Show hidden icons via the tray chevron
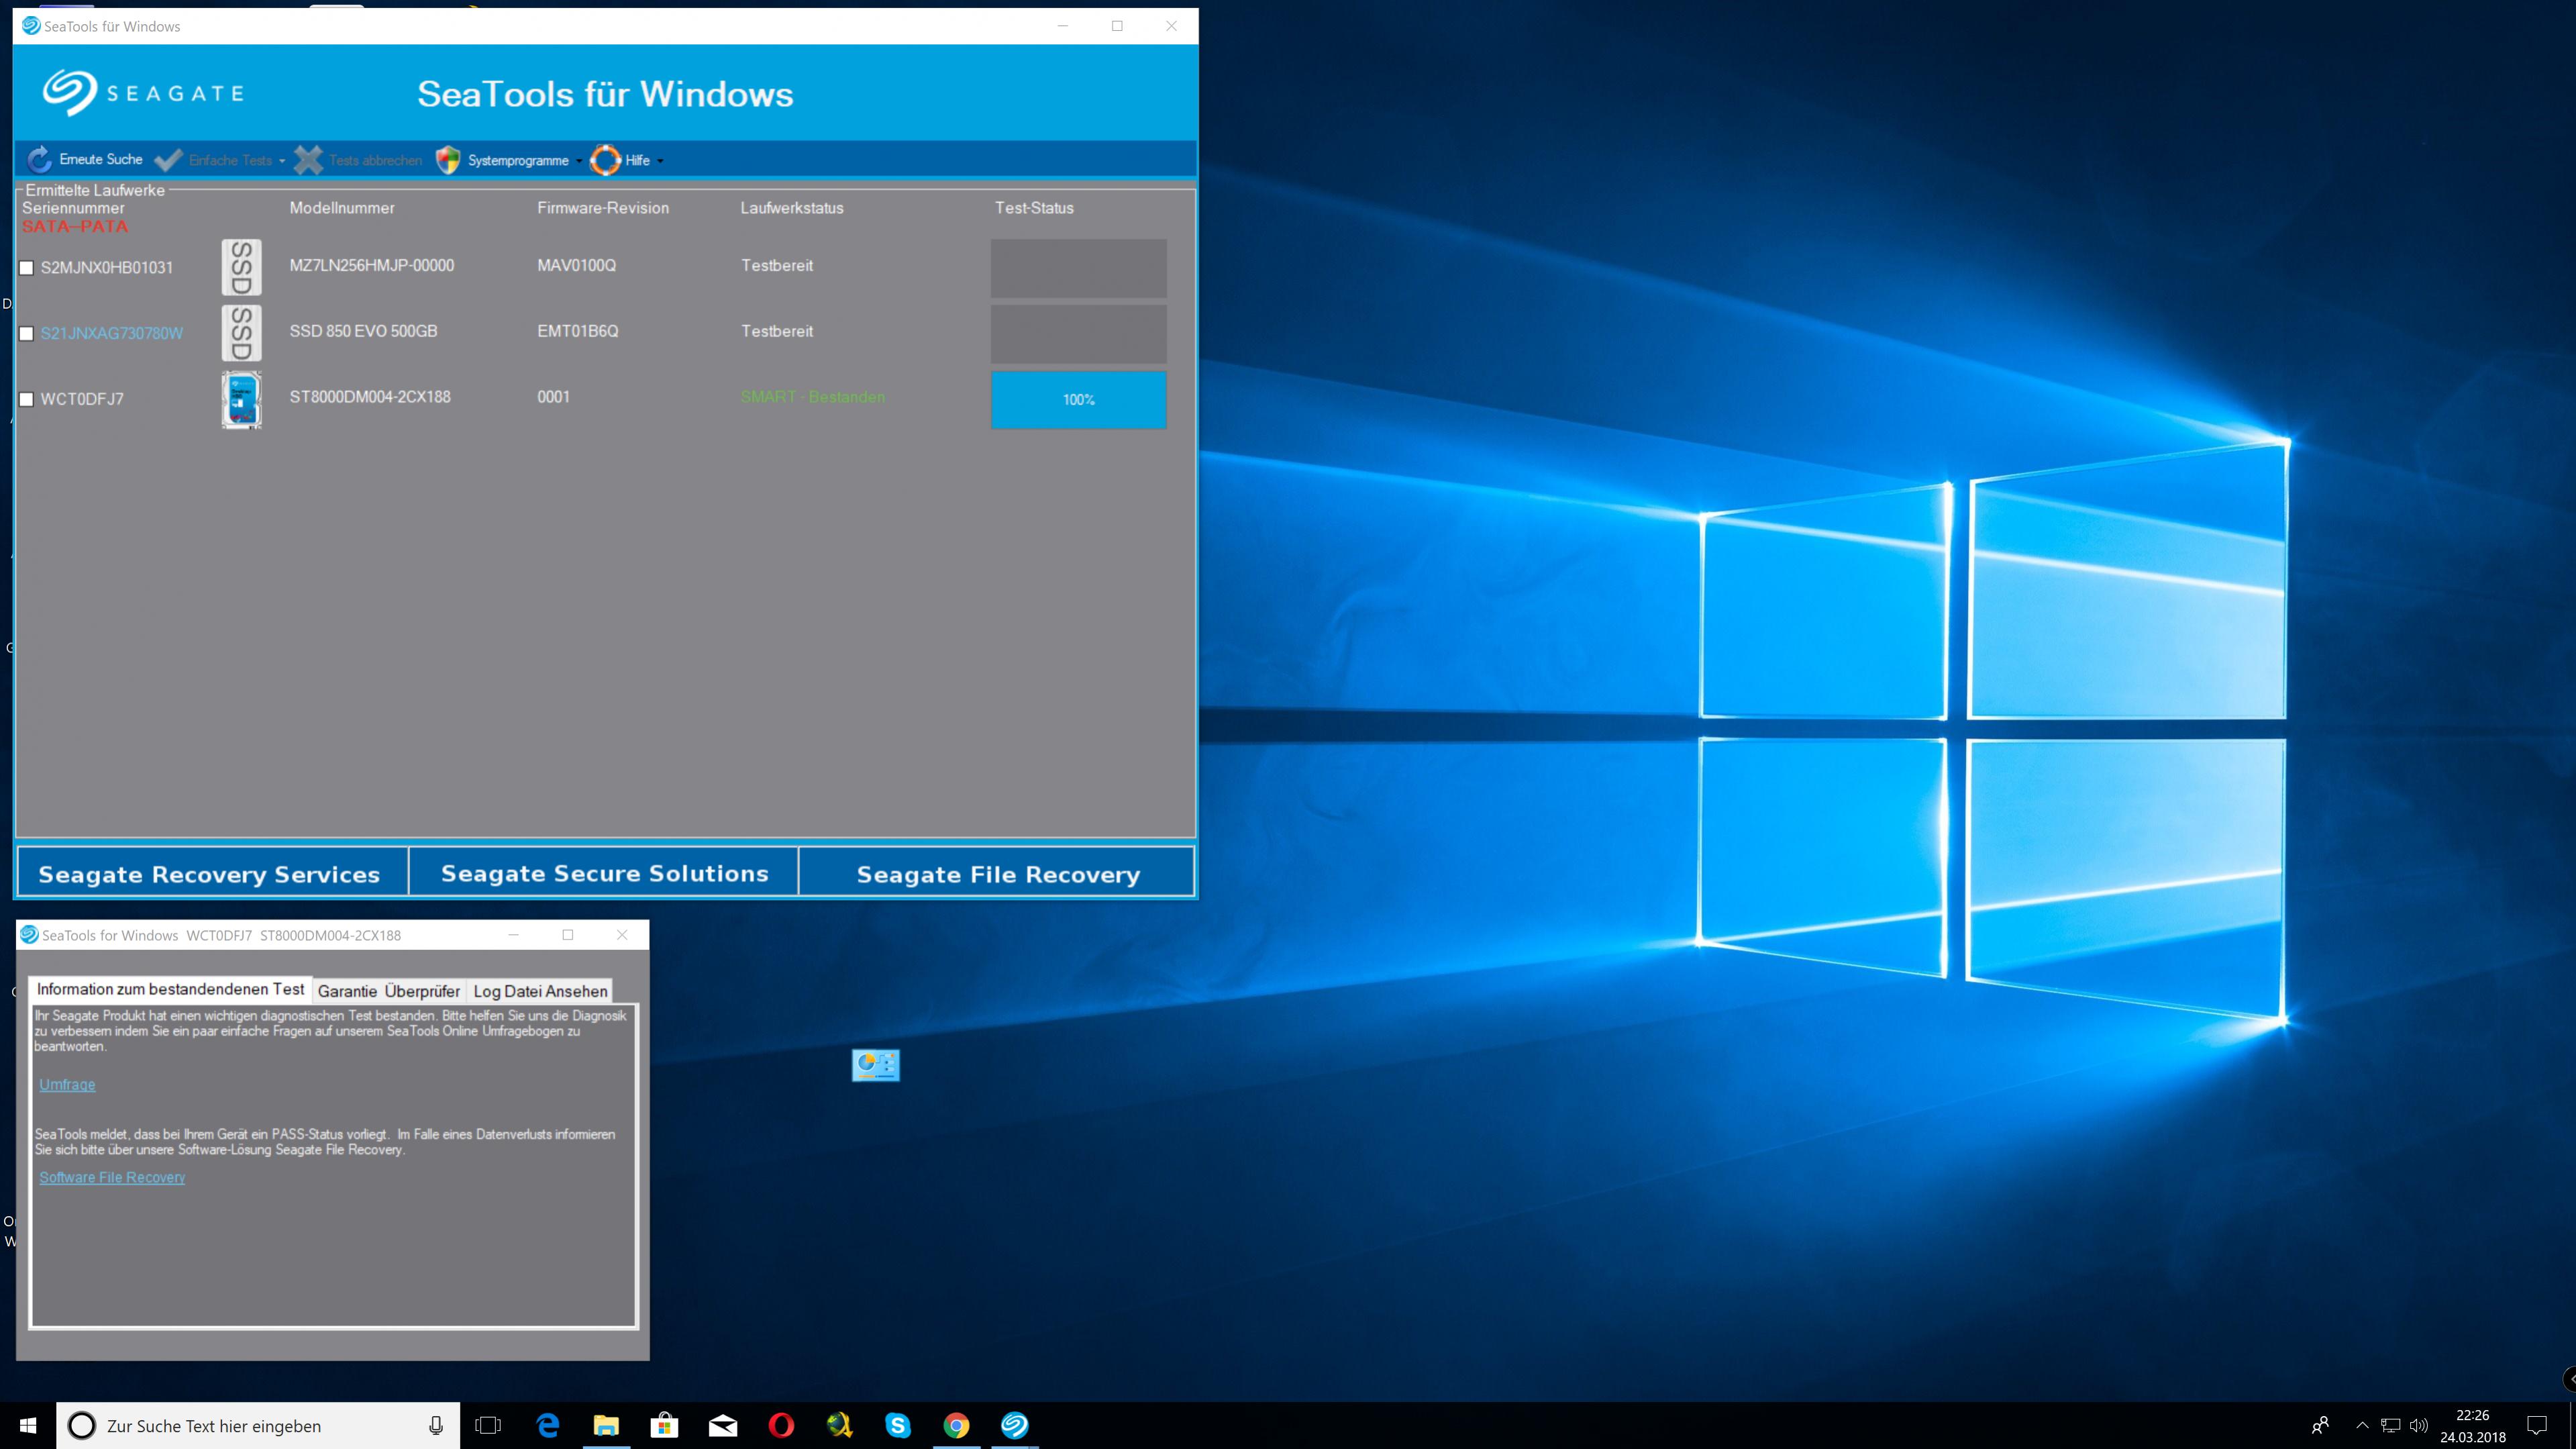 (2362, 1425)
